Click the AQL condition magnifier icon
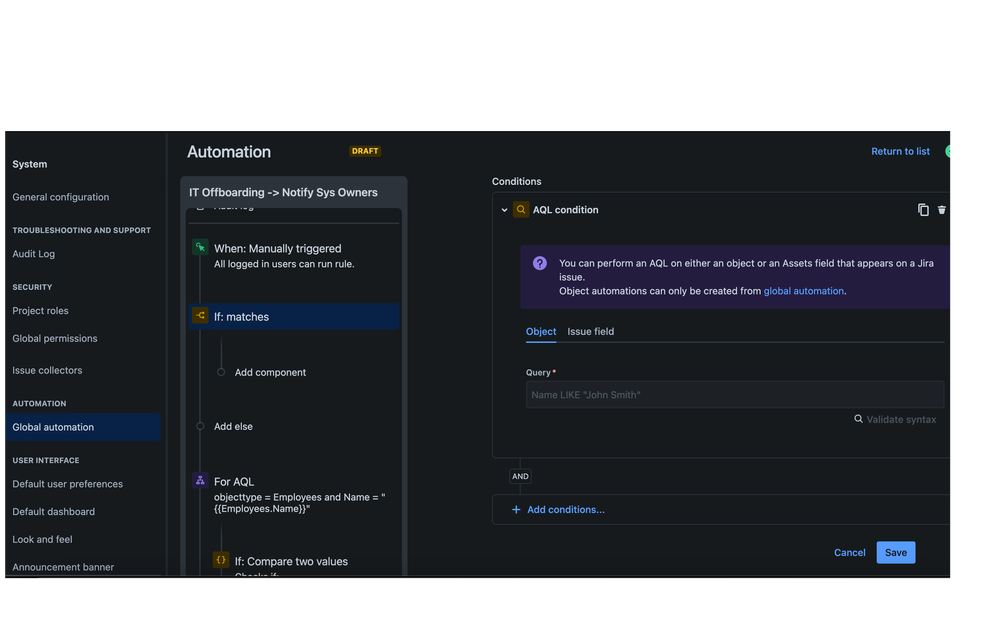This screenshot has width=998, height=624. tap(521, 209)
